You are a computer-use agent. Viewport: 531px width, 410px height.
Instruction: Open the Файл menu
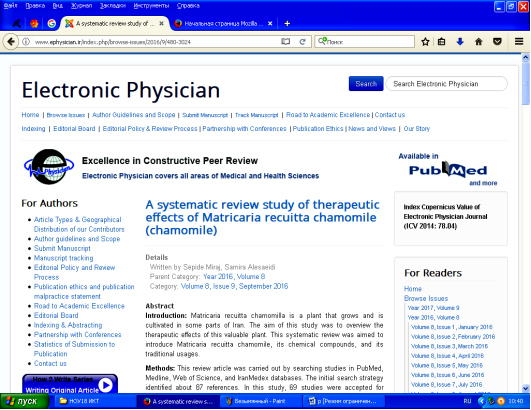click(10, 5)
